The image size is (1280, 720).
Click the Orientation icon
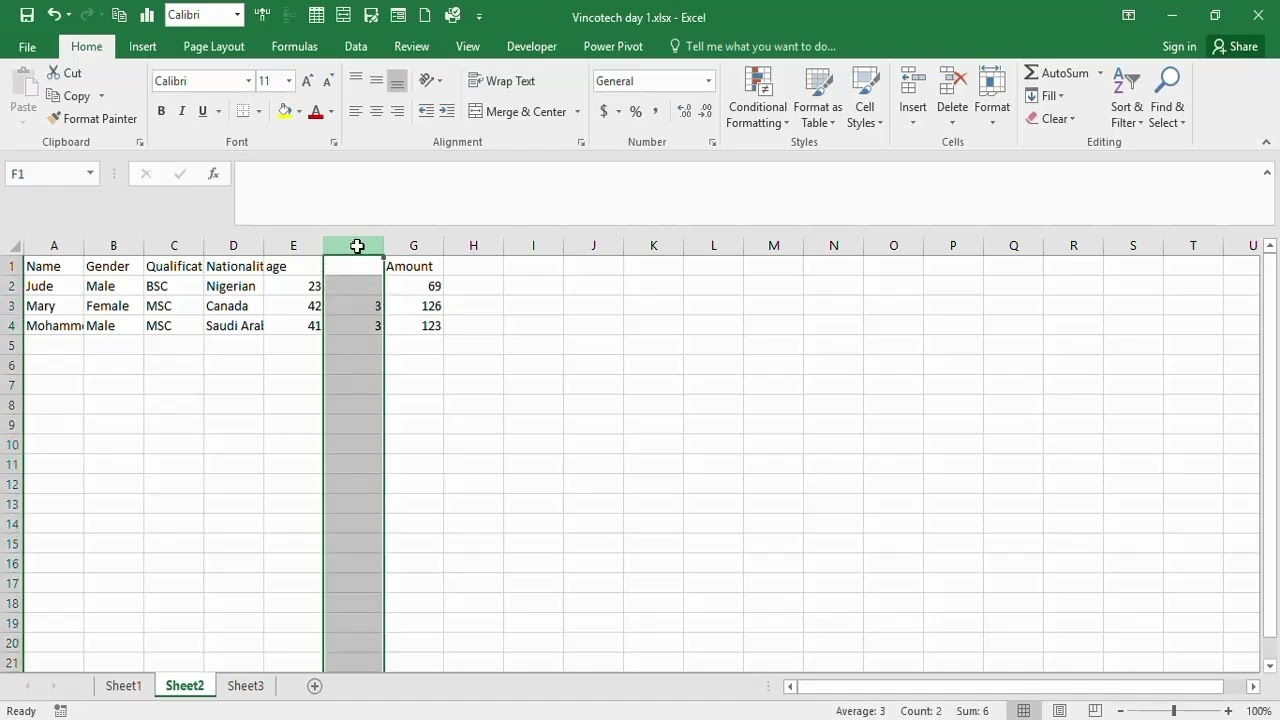(427, 81)
